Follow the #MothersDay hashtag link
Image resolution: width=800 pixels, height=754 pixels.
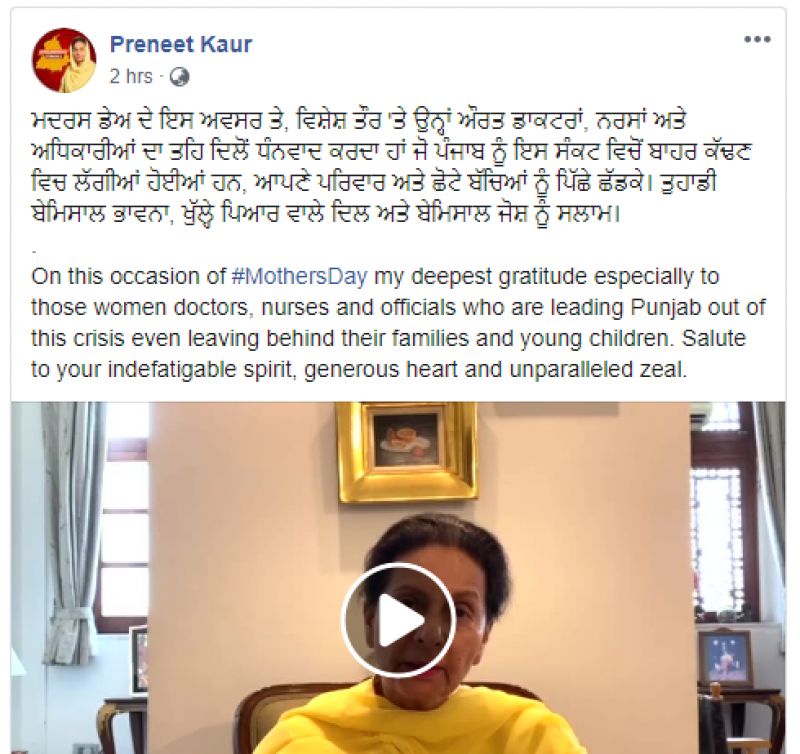pos(299,277)
